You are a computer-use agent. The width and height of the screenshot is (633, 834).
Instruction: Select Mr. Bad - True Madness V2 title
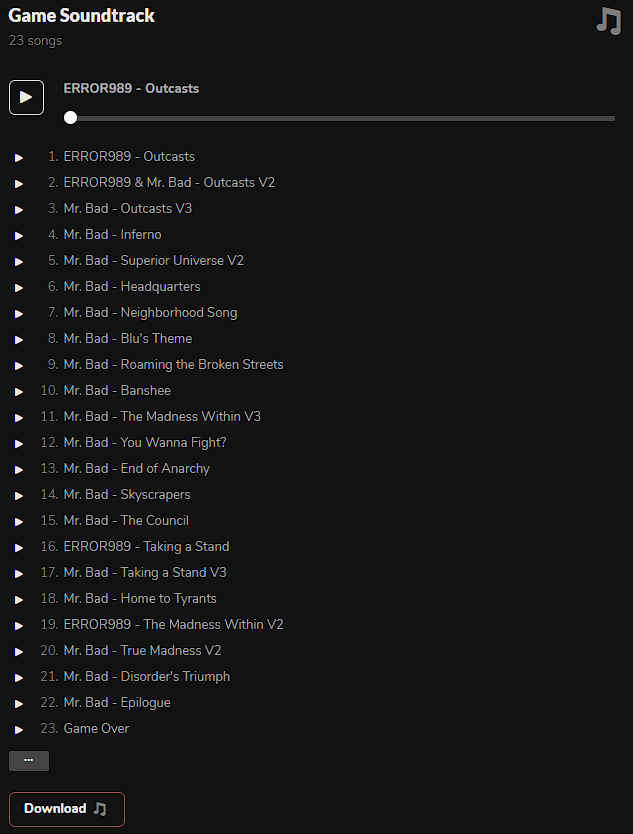pyautogui.click(x=143, y=650)
